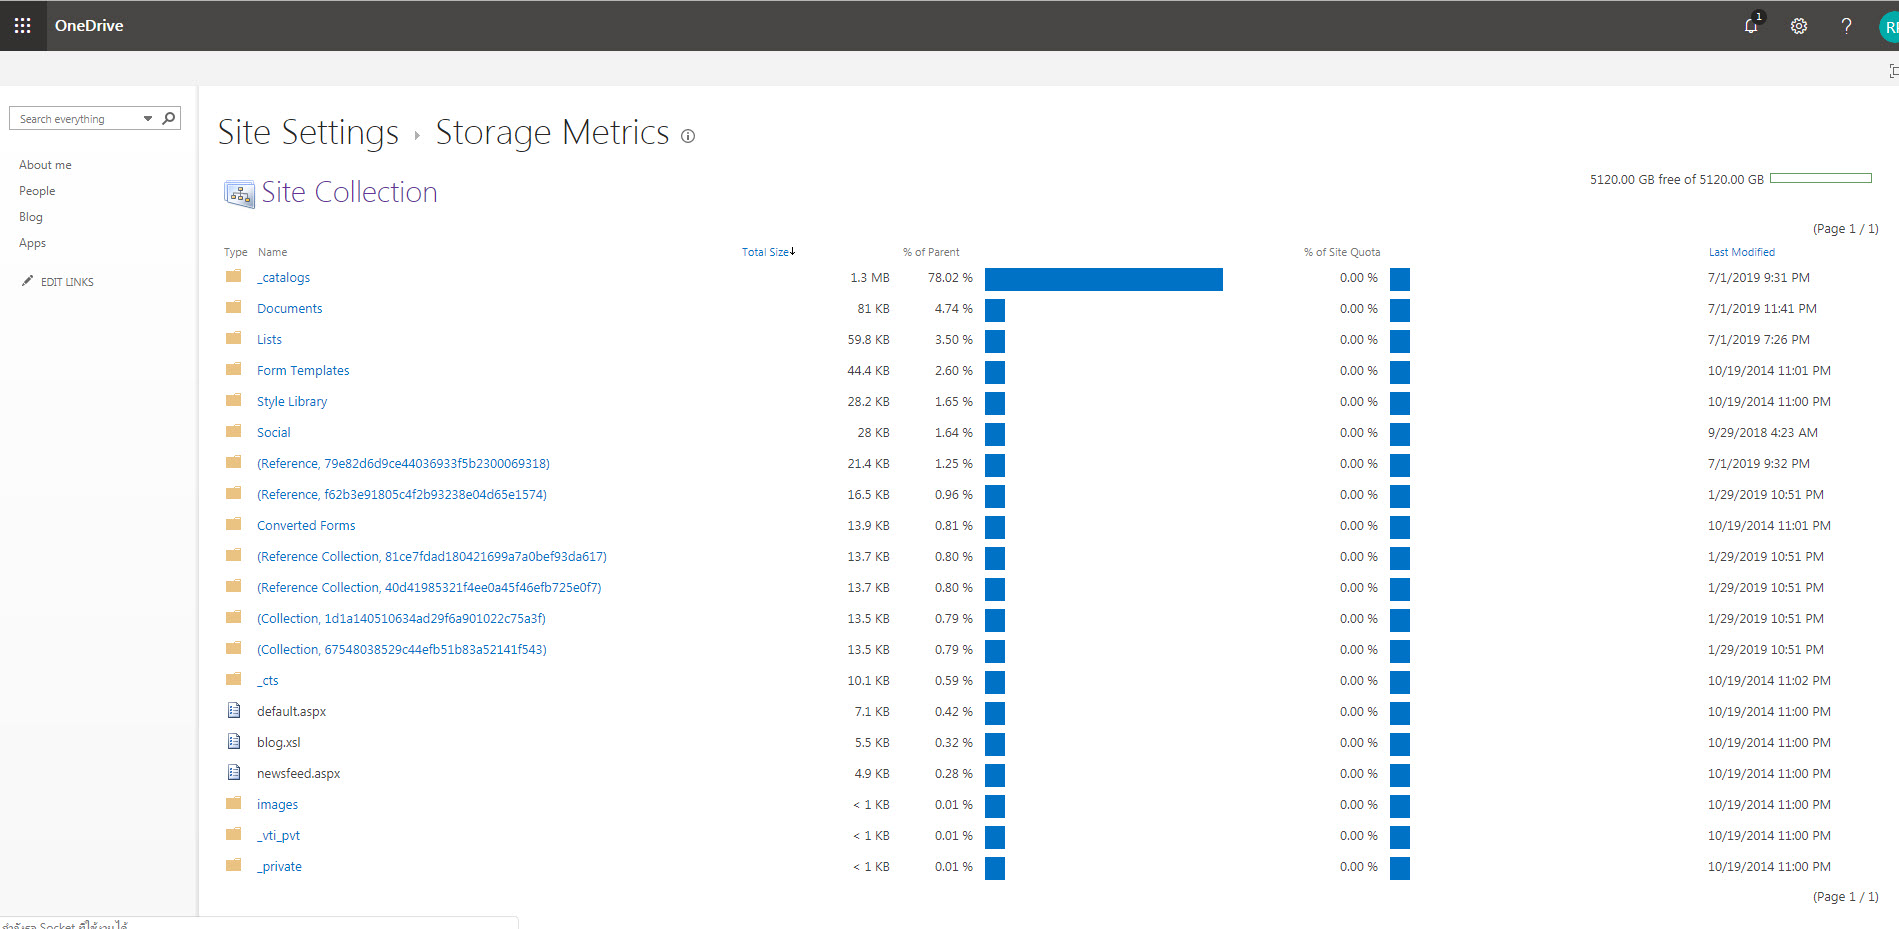The image size is (1899, 929).
Task: Click the _vti_pvt folder name
Action: [x=278, y=836]
